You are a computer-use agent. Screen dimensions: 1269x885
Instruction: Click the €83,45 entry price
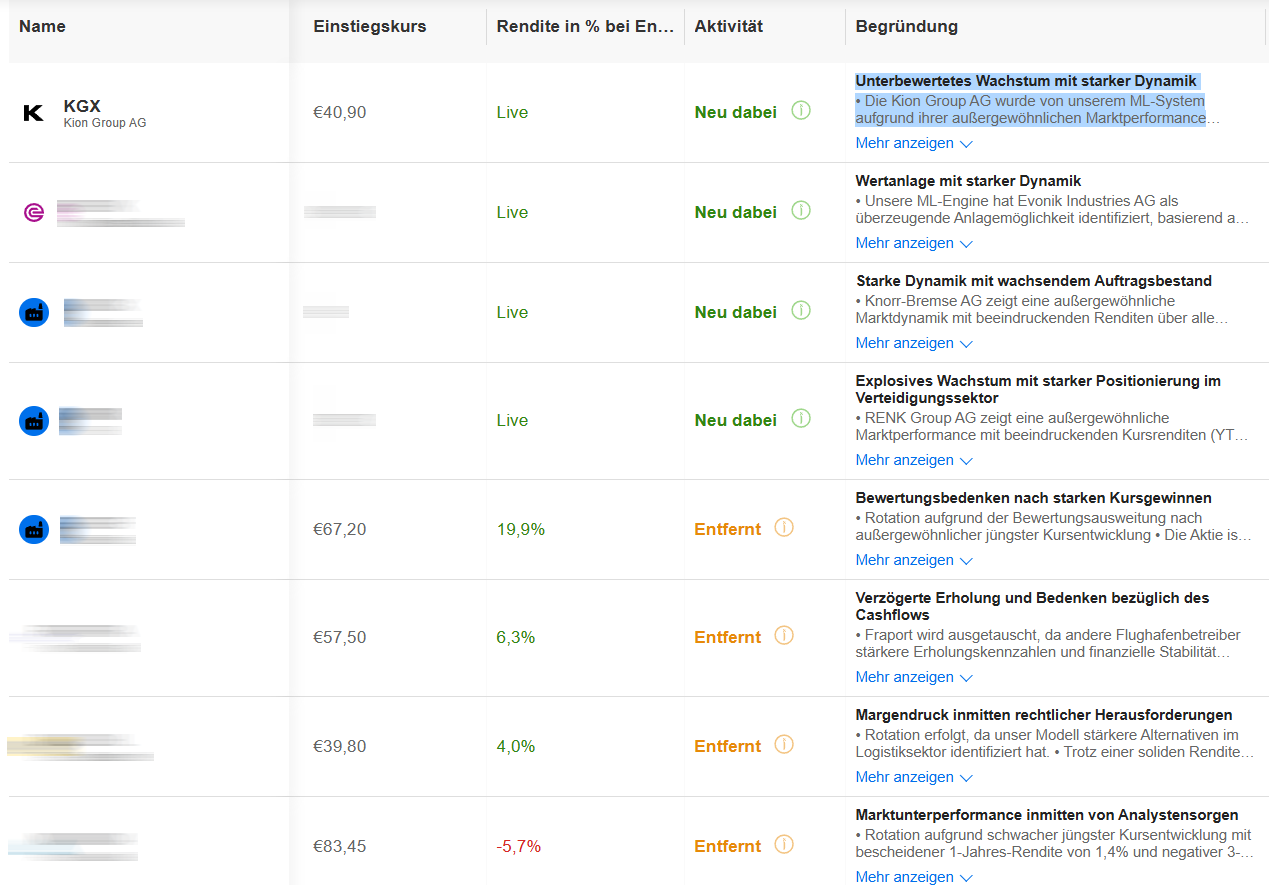tap(340, 846)
